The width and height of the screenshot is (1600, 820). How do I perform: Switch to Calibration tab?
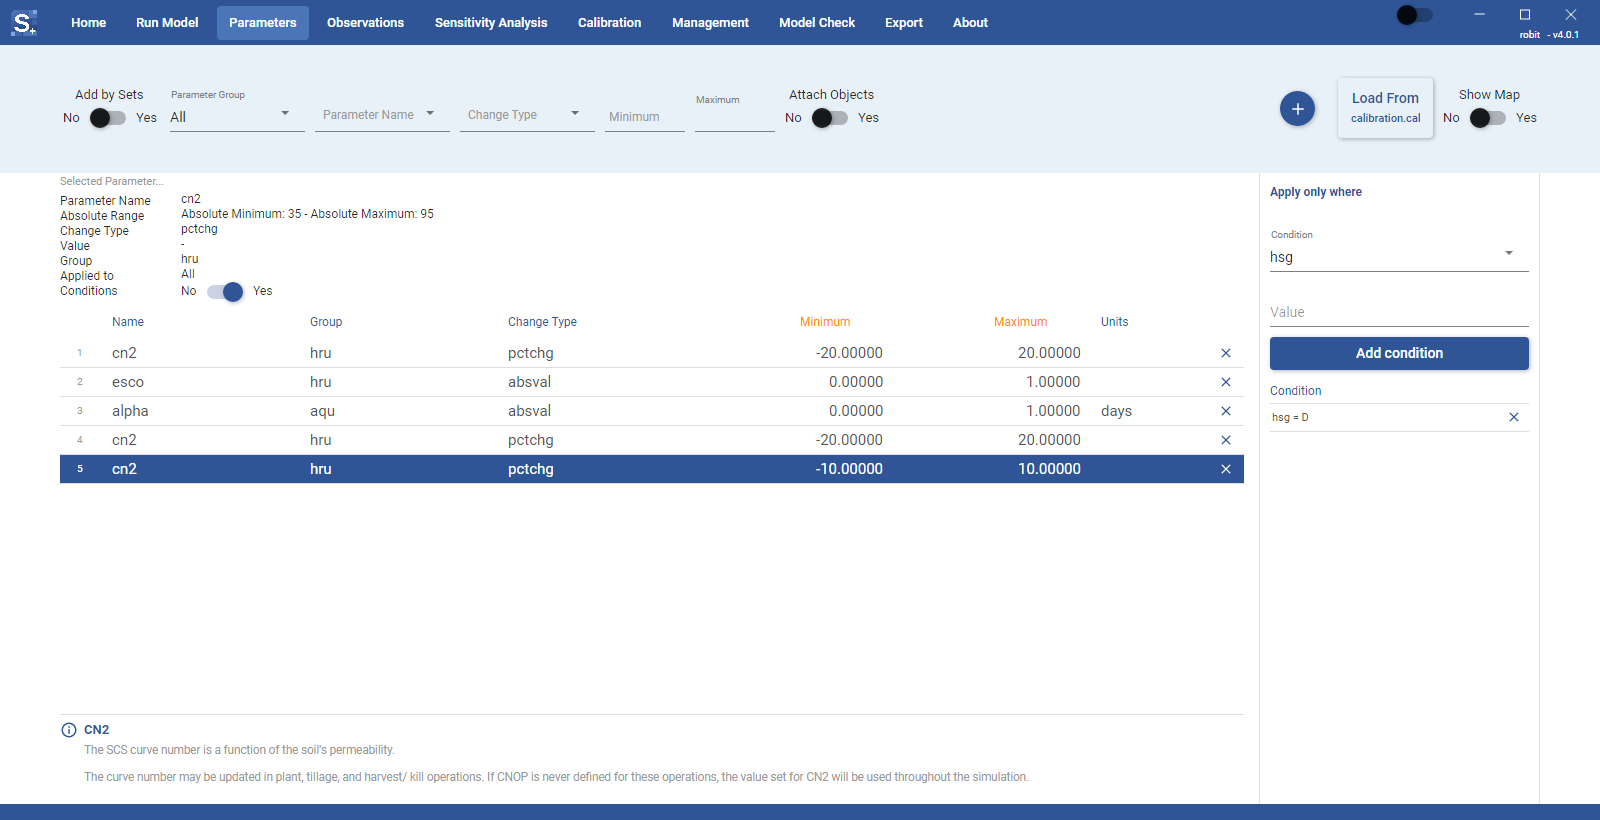(x=609, y=23)
